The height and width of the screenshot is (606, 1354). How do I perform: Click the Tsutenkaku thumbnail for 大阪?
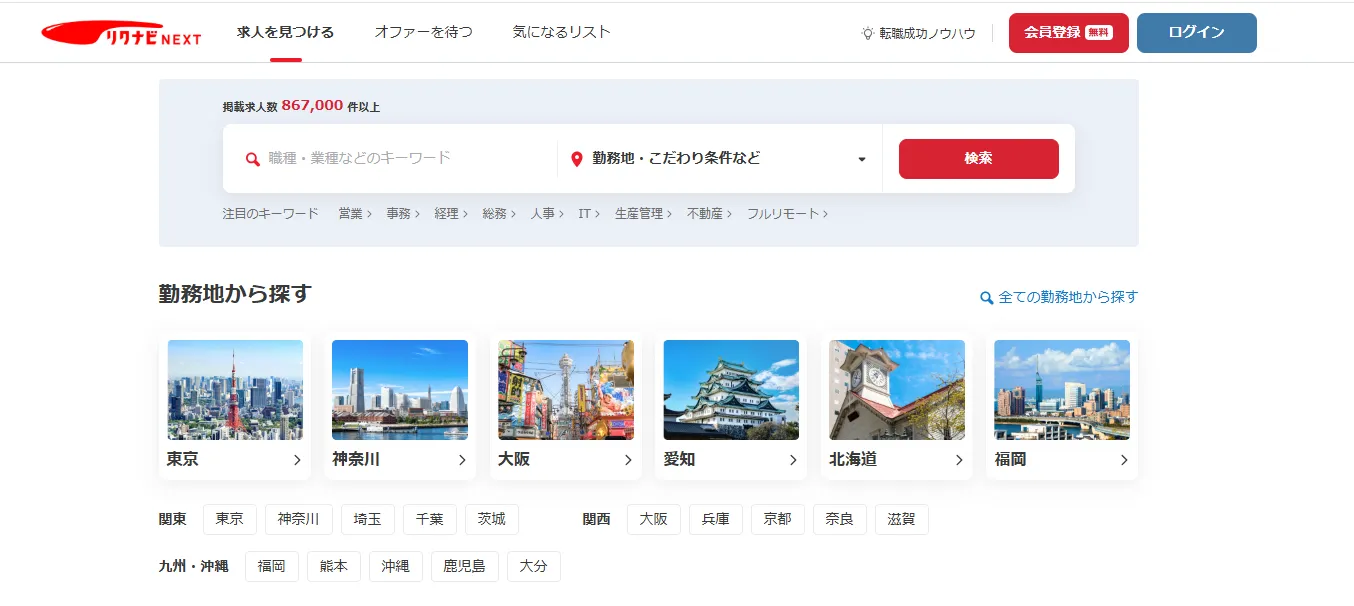(566, 390)
